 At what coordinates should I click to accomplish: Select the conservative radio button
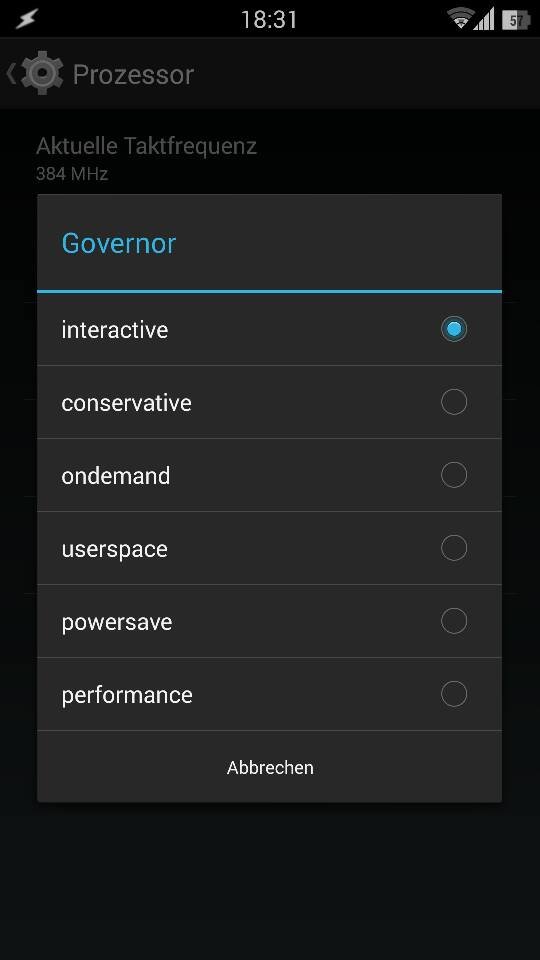click(x=454, y=402)
